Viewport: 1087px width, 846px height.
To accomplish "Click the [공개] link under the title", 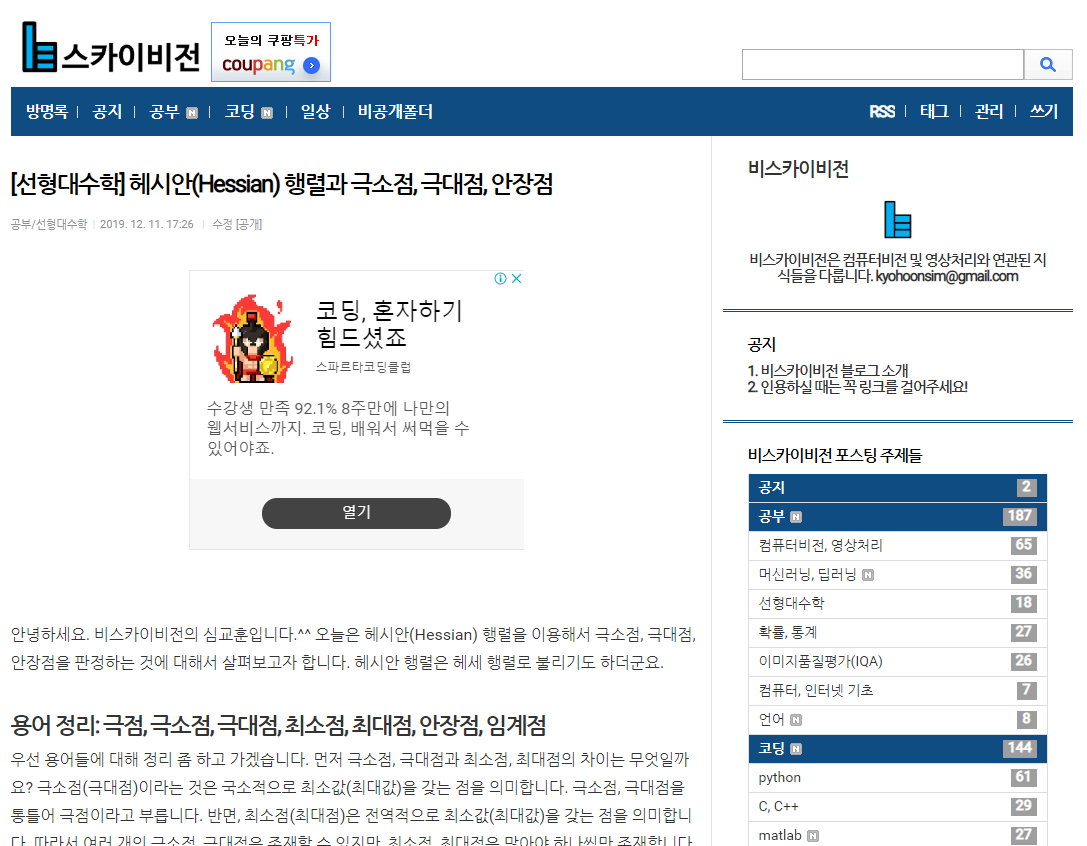I will [249, 224].
